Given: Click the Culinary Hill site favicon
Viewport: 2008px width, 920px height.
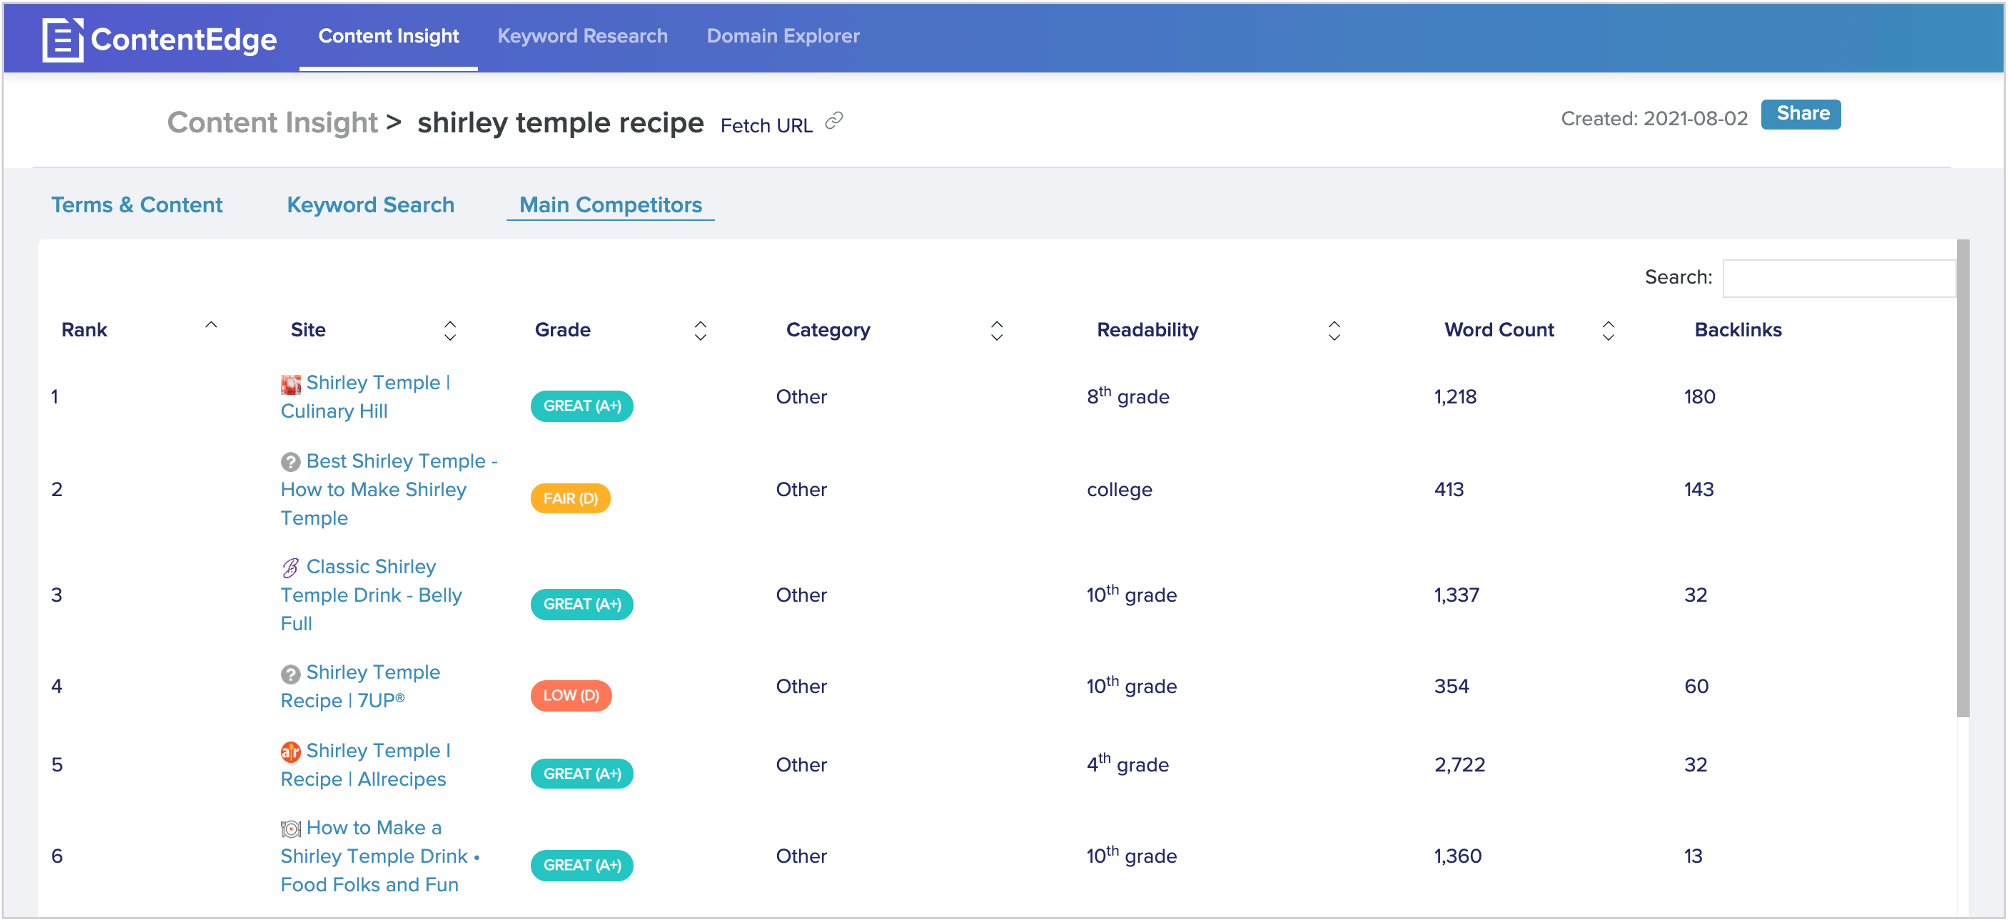Looking at the screenshot, I should click(x=291, y=384).
